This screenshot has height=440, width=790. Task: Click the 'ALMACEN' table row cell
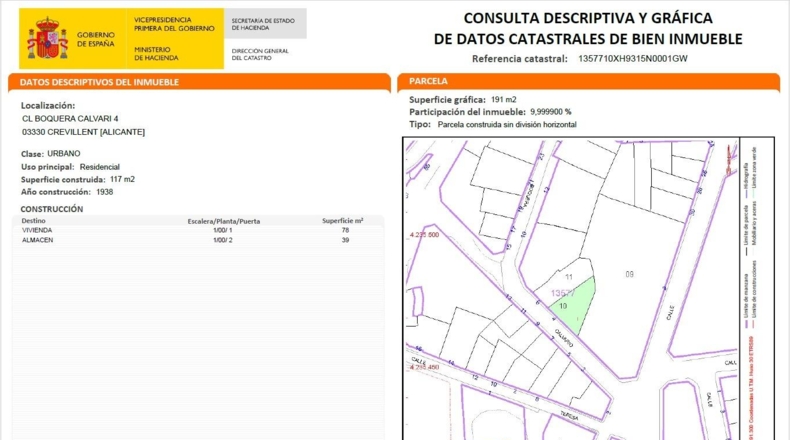(37, 240)
